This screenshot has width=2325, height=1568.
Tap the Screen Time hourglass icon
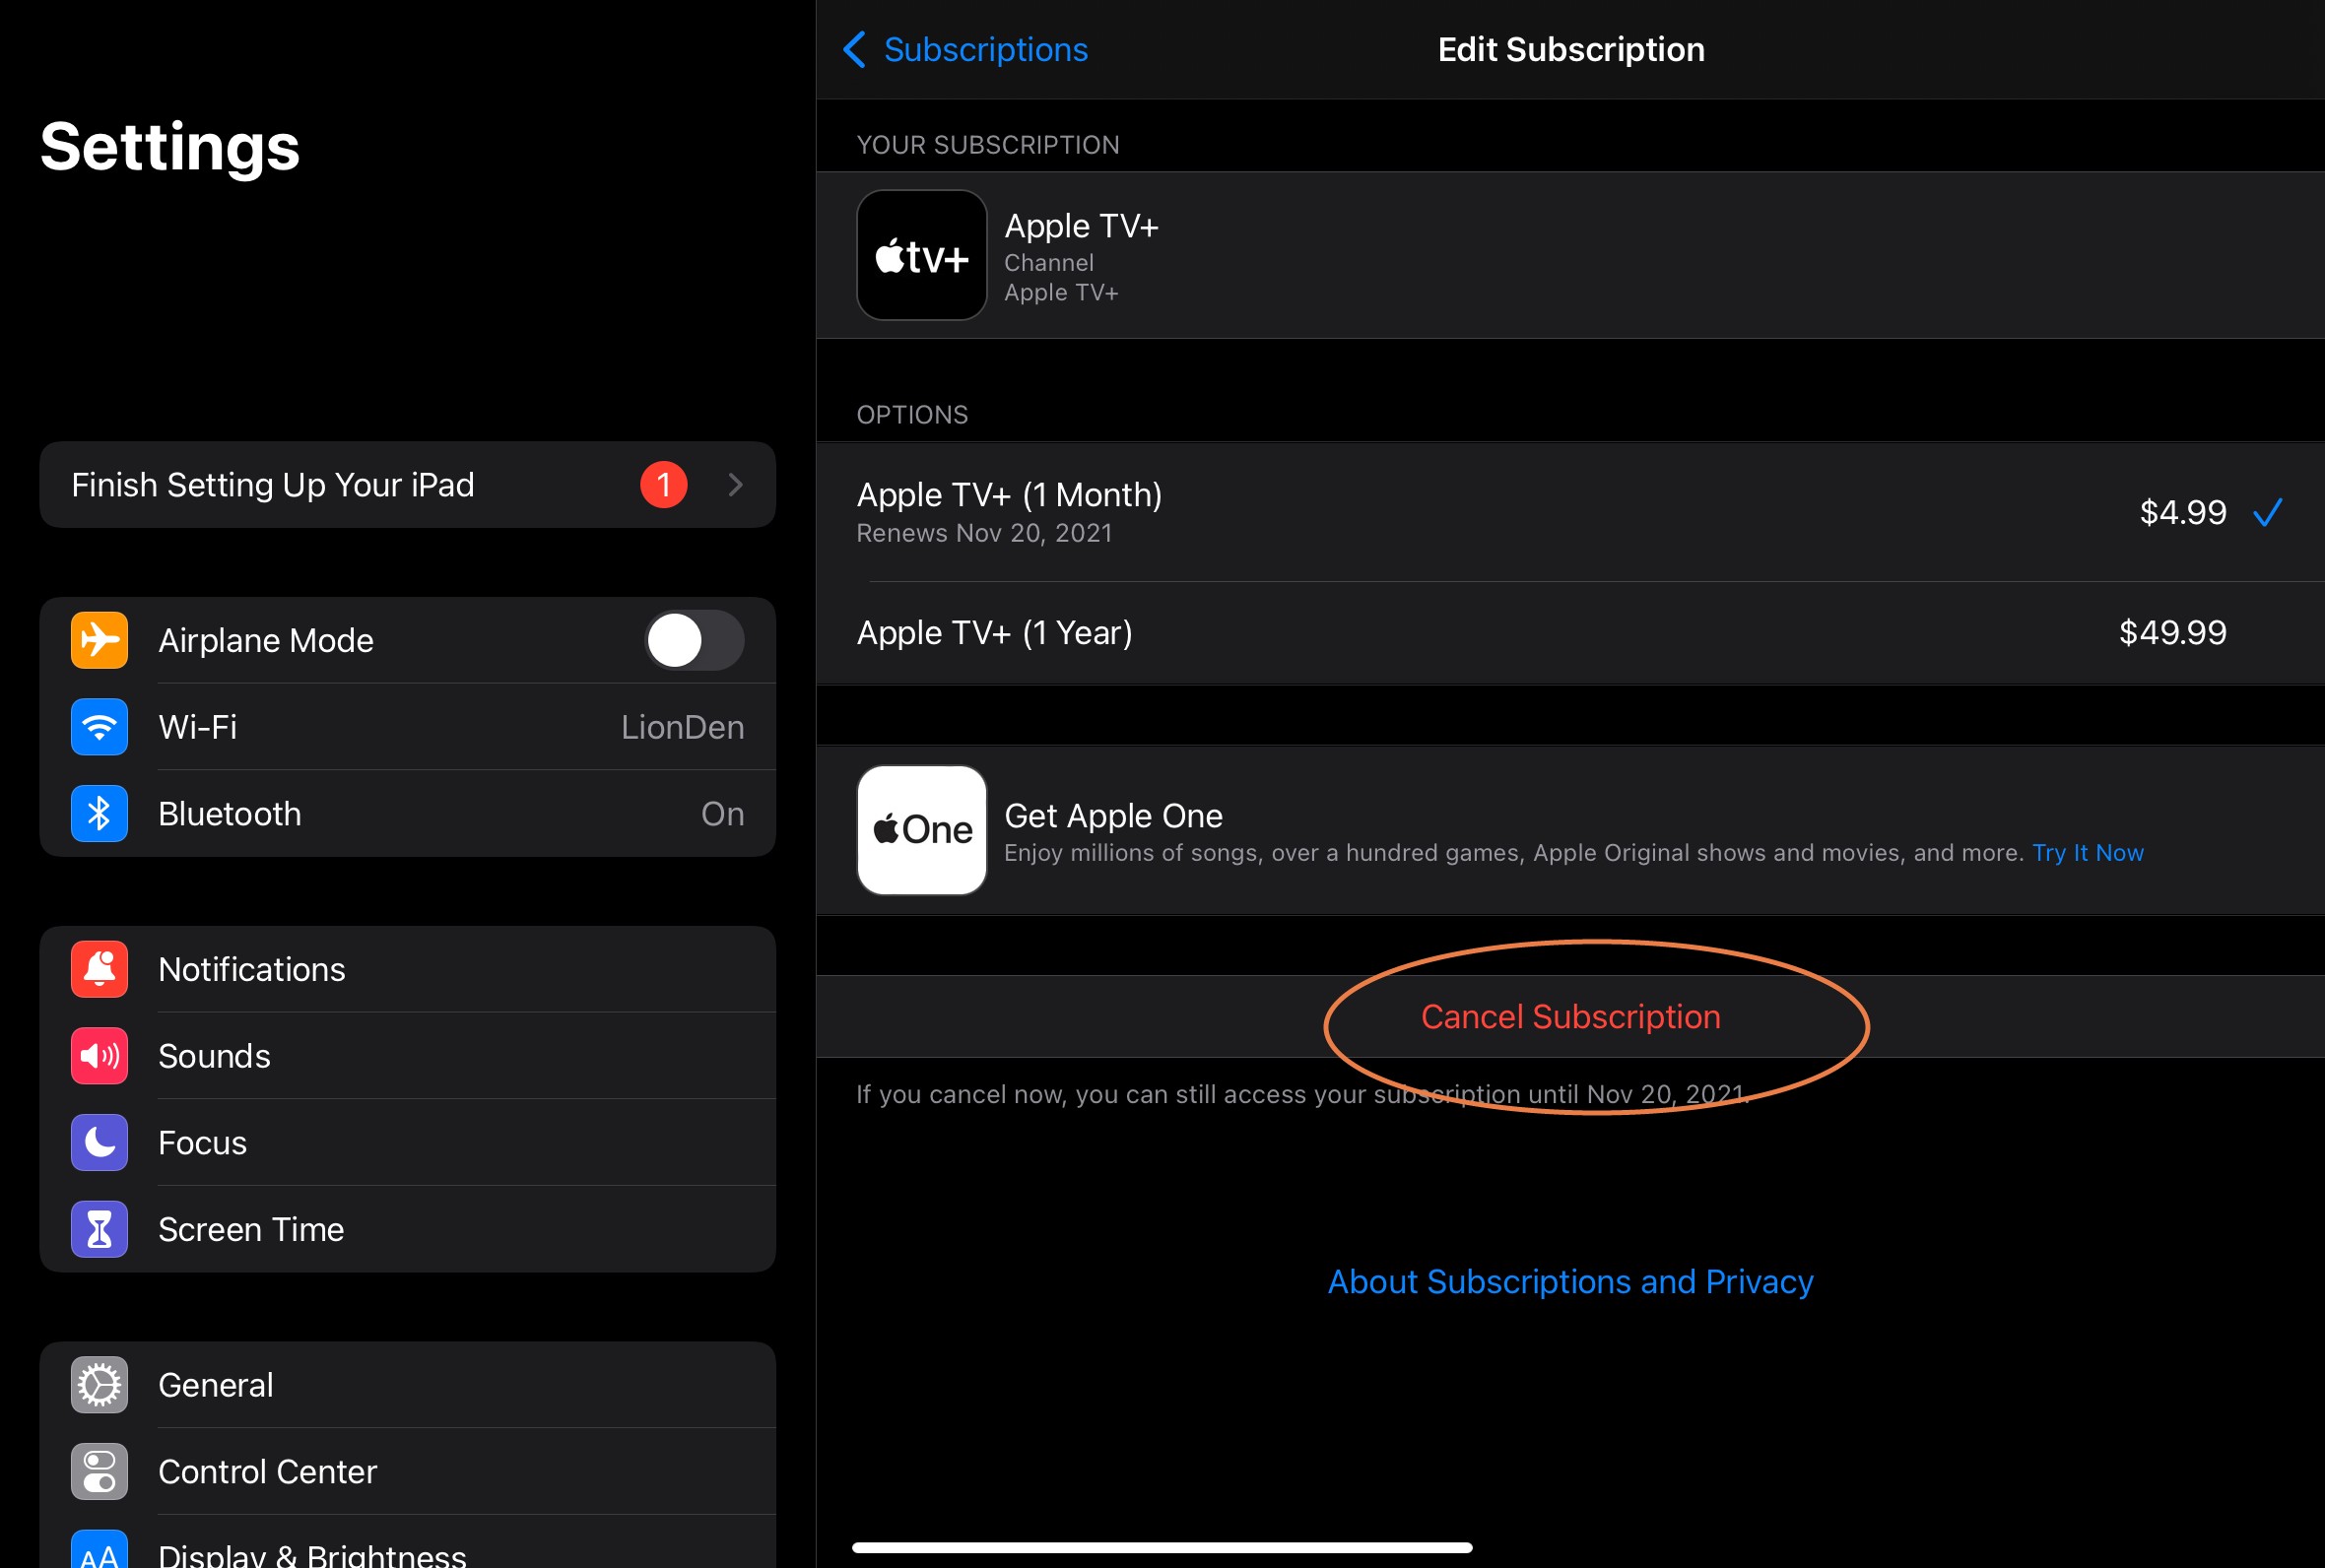(x=99, y=1229)
